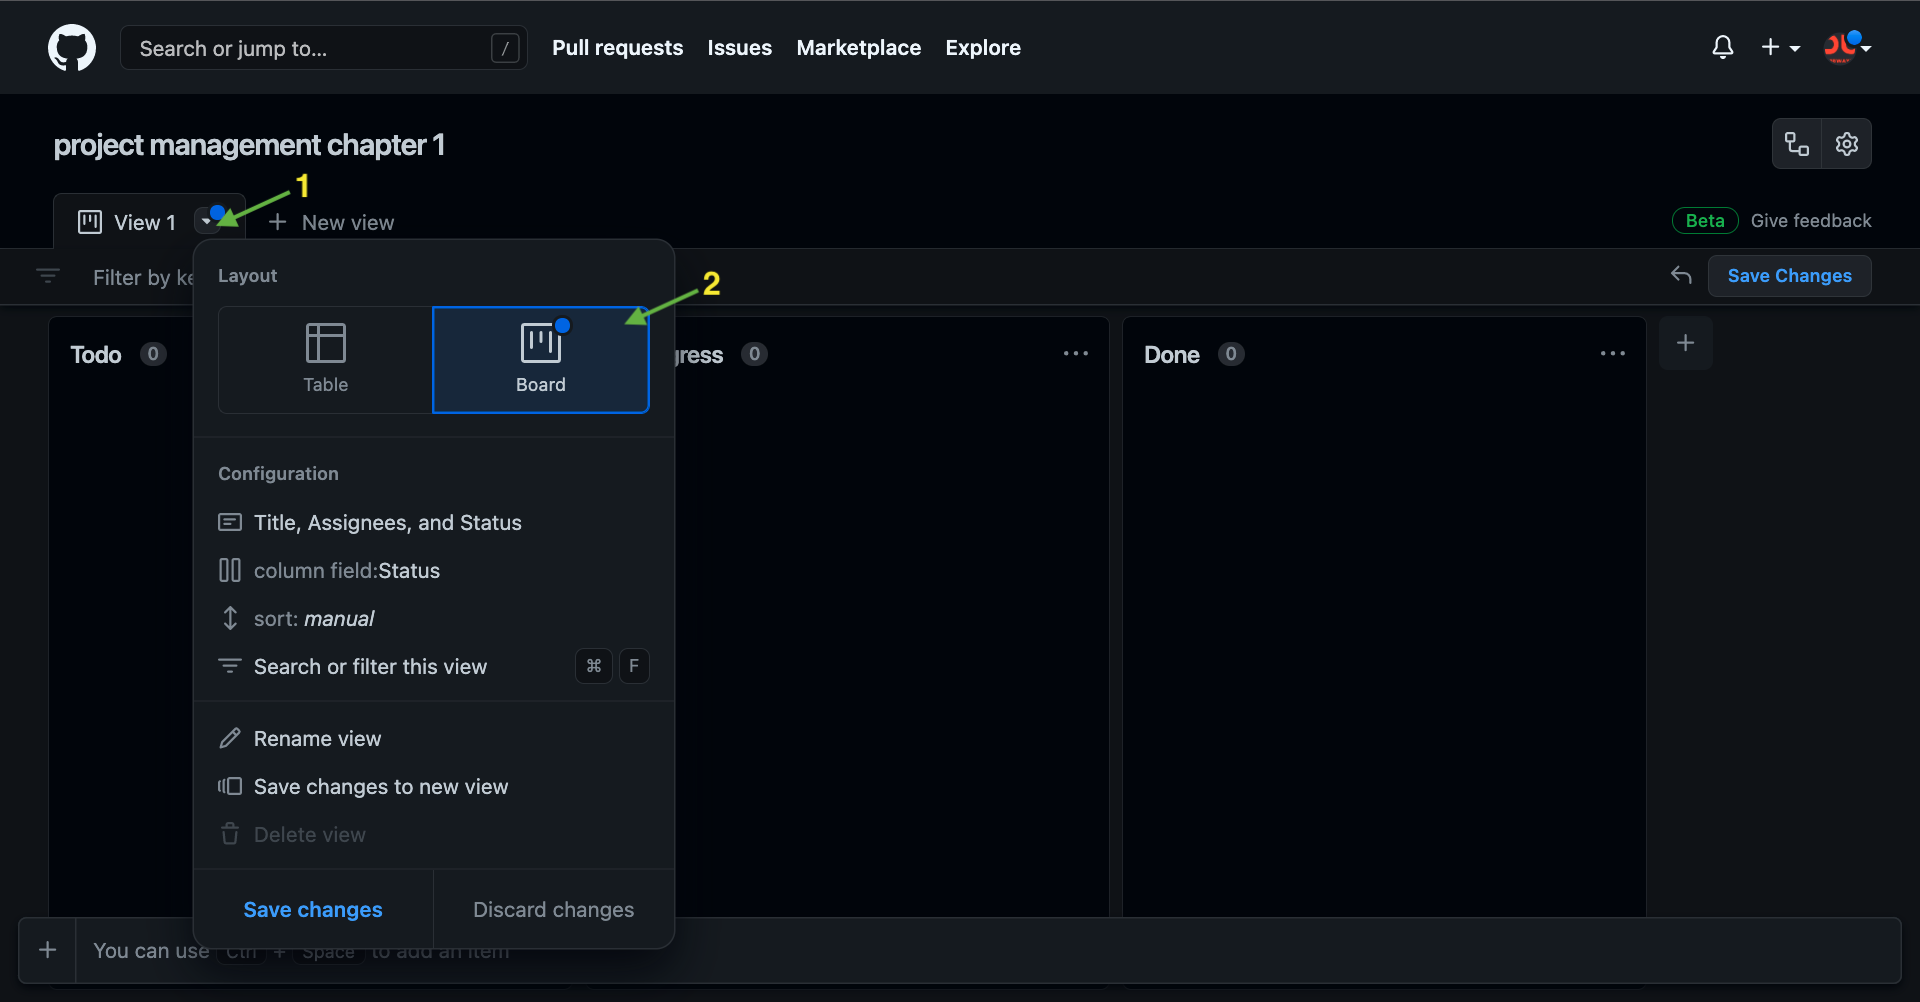Click the undo arrow next to Save Changes
This screenshot has height=1002, width=1920.
coord(1681,275)
